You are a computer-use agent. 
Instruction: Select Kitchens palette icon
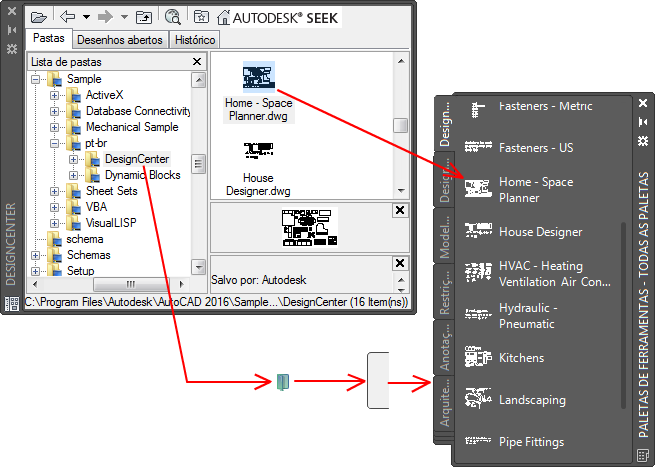(x=478, y=357)
